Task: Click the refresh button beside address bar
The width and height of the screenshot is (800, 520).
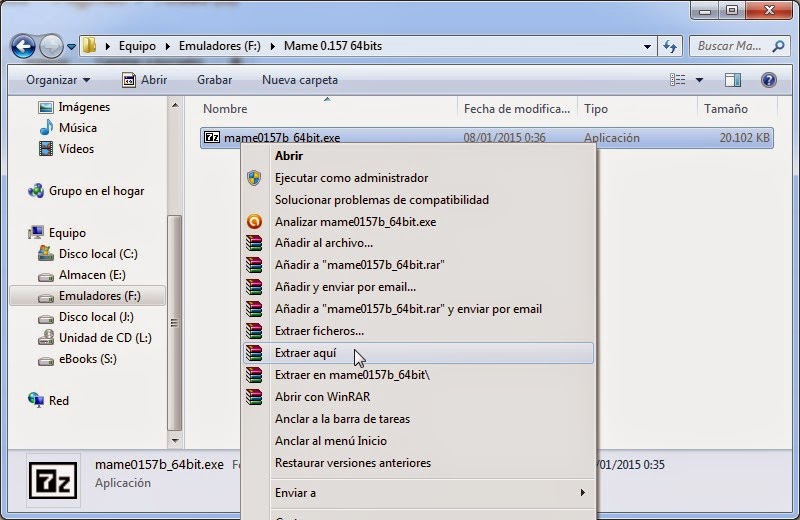Action: tap(670, 46)
